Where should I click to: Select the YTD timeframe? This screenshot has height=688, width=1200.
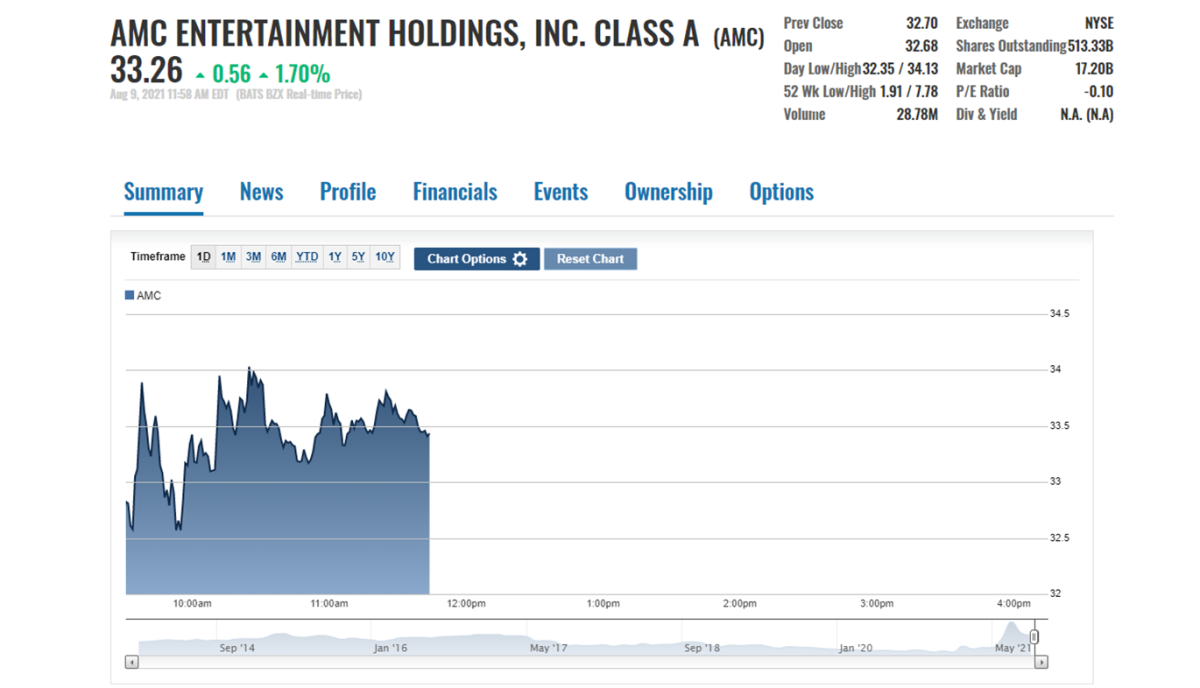(307, 257)
